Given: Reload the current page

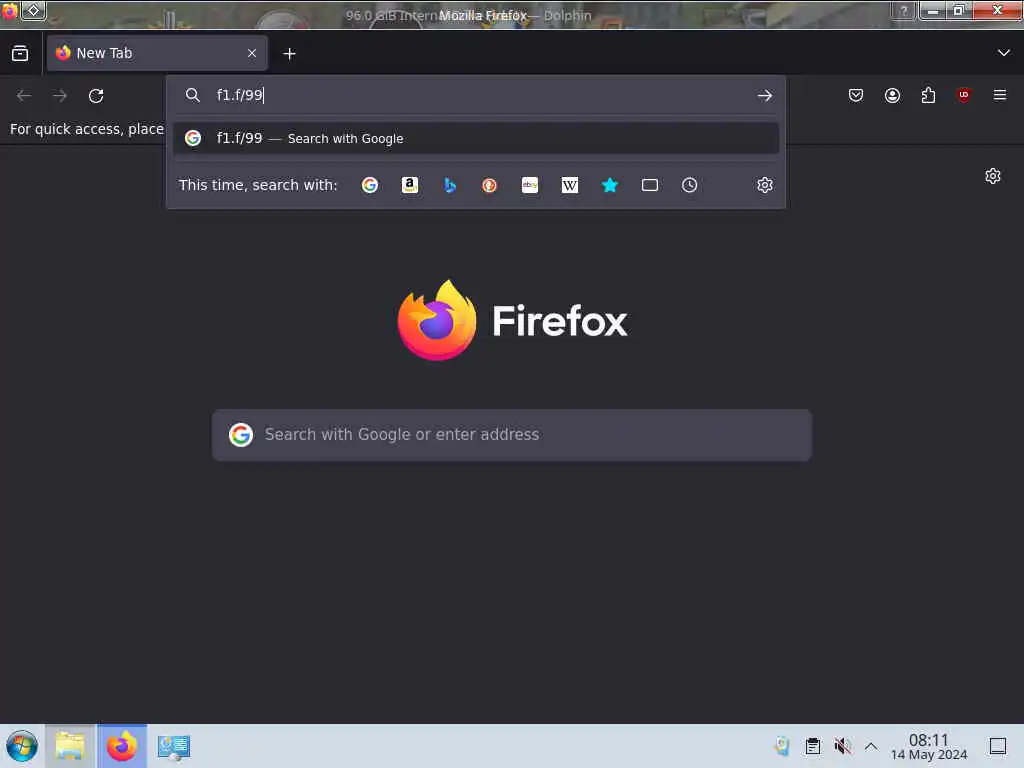Looking at the screenshot, I should pos(96,95).
